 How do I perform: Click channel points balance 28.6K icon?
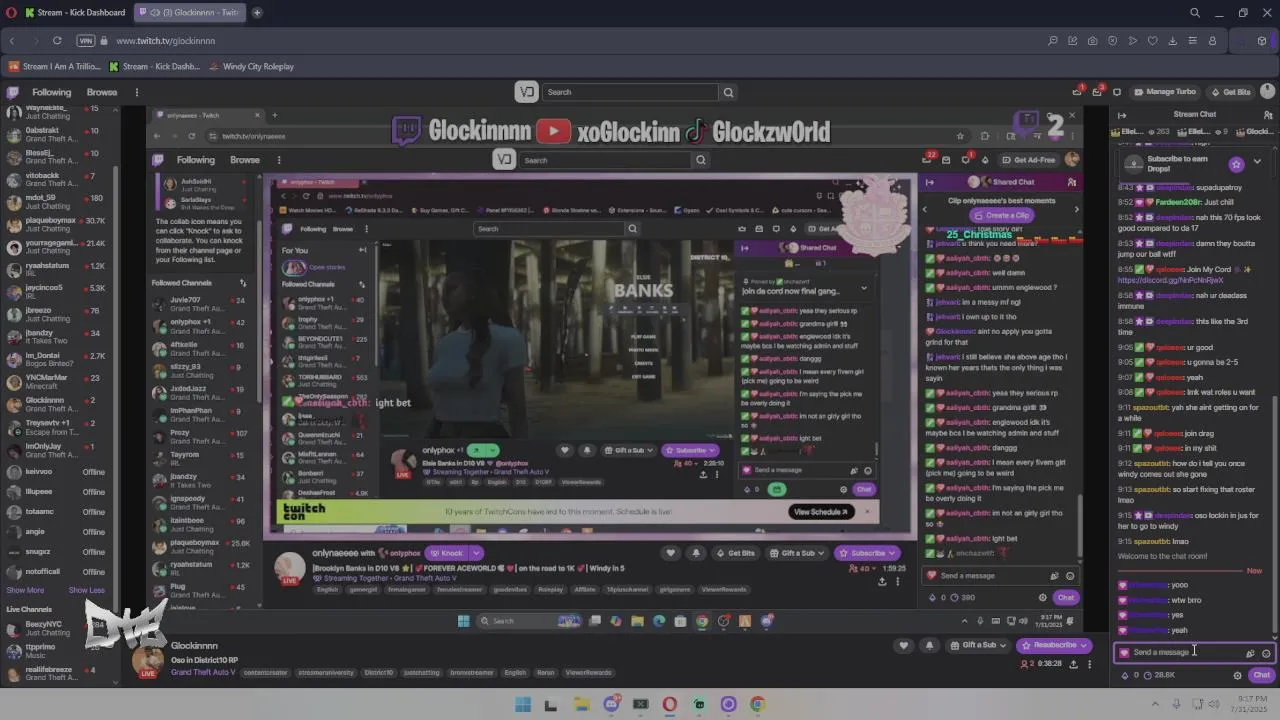click(1159, 675)
